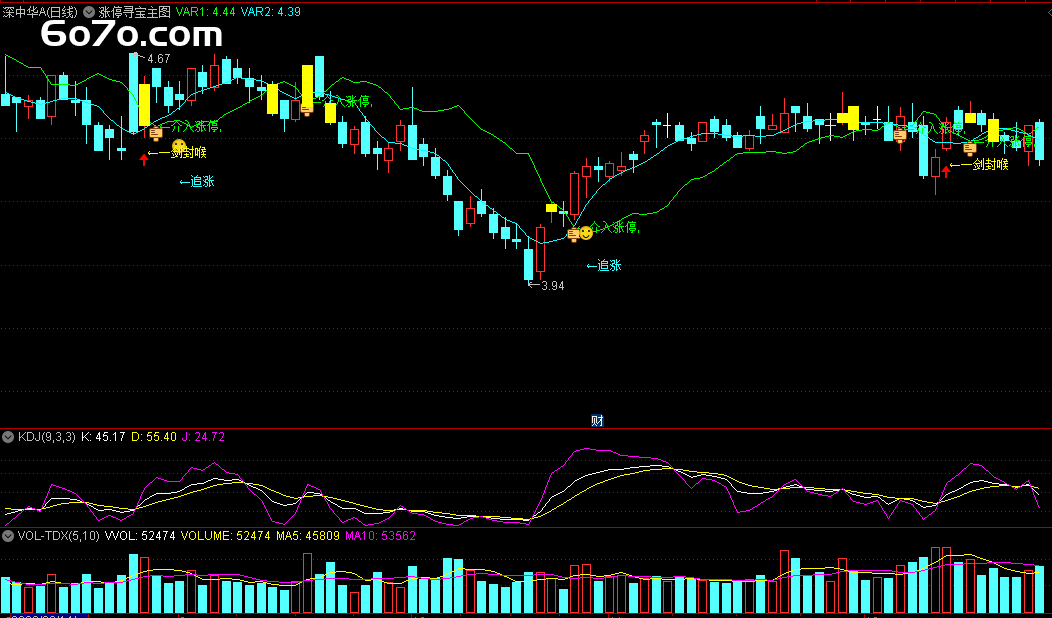Click the J: 24.72 value
Screen dimensions: 1052x618
(x=203, y=437)
